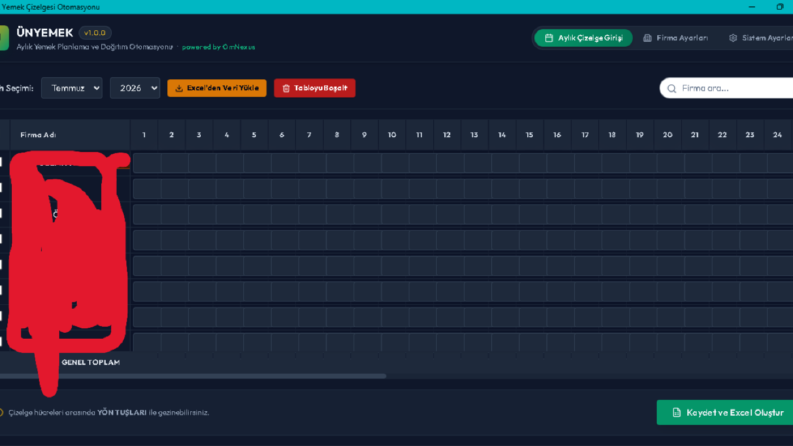Open the 2026 year dropdown

[x=135, y=88]
